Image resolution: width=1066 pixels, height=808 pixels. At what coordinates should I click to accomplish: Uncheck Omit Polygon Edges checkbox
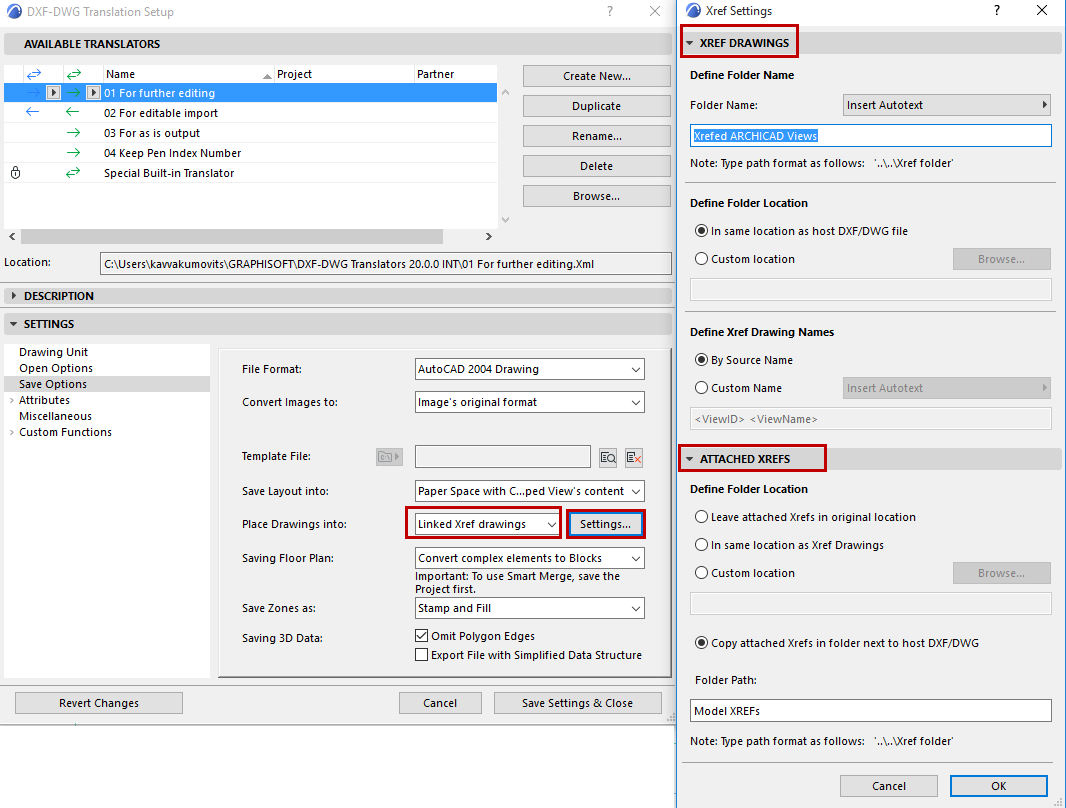[422, 635]
